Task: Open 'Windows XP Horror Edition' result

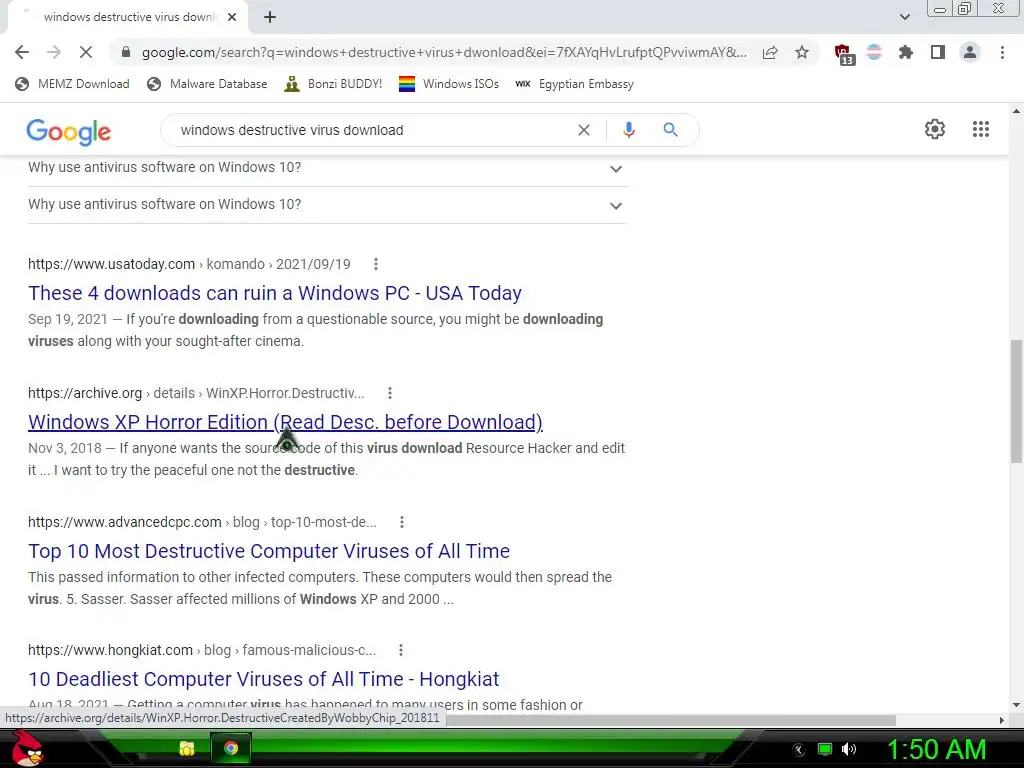Action: [285, 422]
